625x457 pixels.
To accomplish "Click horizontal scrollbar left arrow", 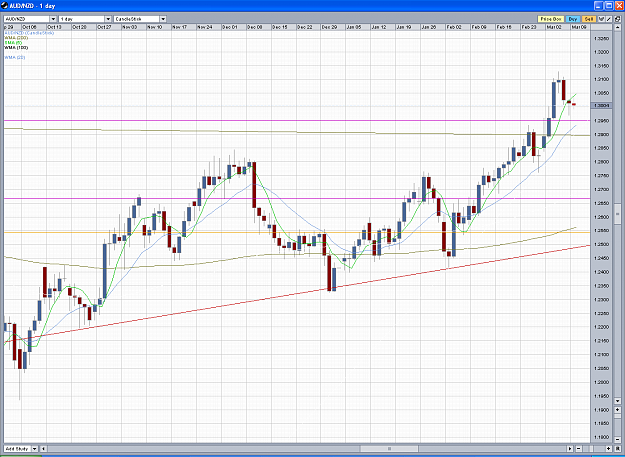I will point(43,449).
